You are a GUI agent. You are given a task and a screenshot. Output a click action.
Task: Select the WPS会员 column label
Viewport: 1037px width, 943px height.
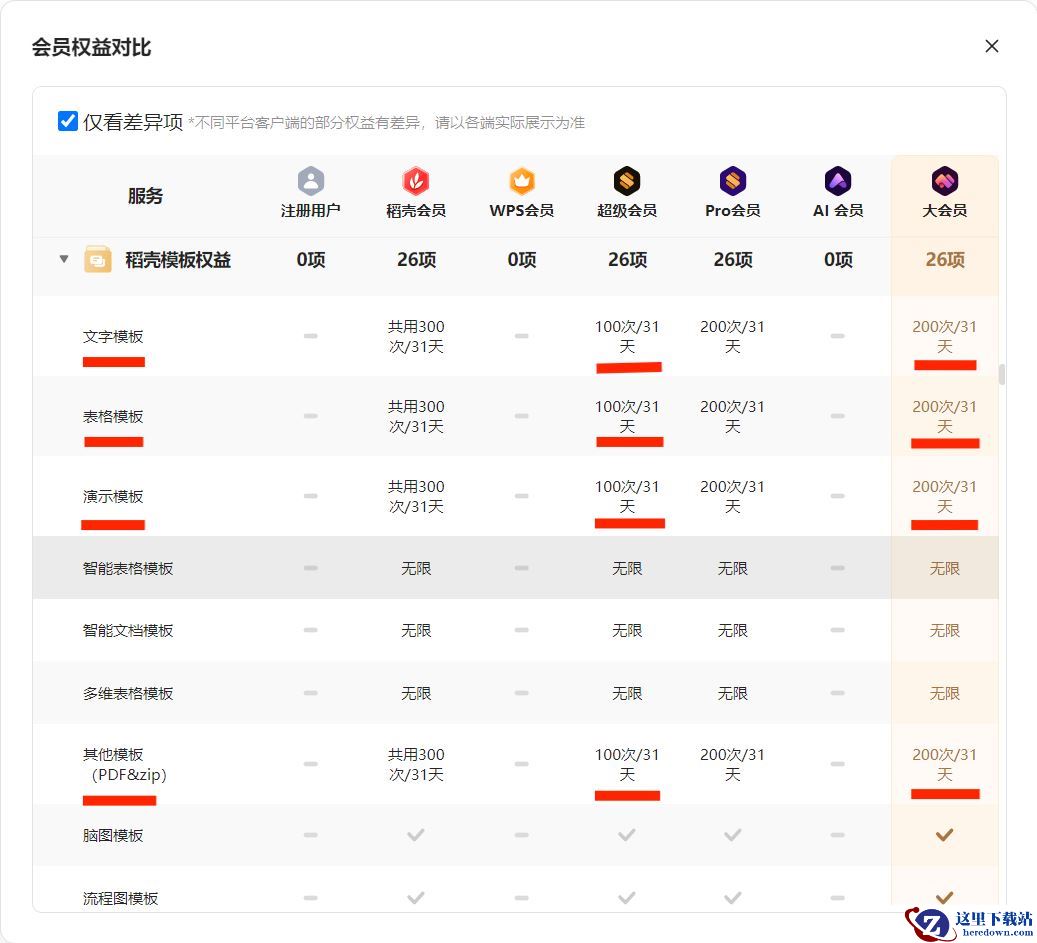coord(522,211)
